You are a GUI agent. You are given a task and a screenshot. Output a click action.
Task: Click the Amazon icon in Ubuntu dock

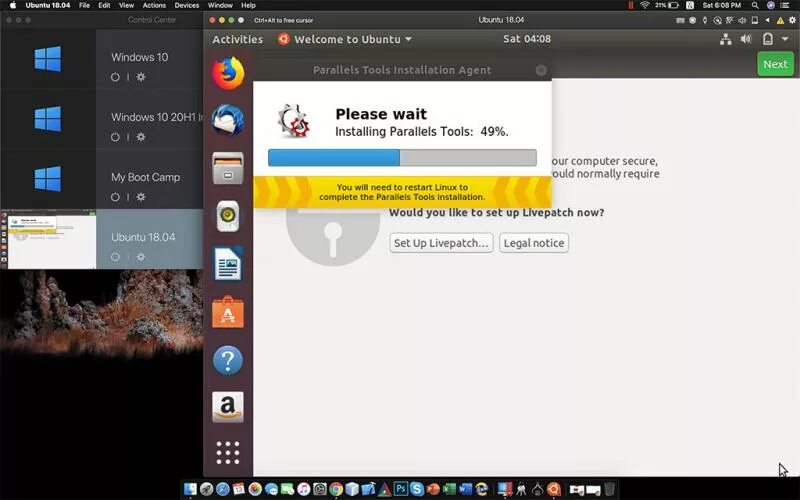click(228, 407)
